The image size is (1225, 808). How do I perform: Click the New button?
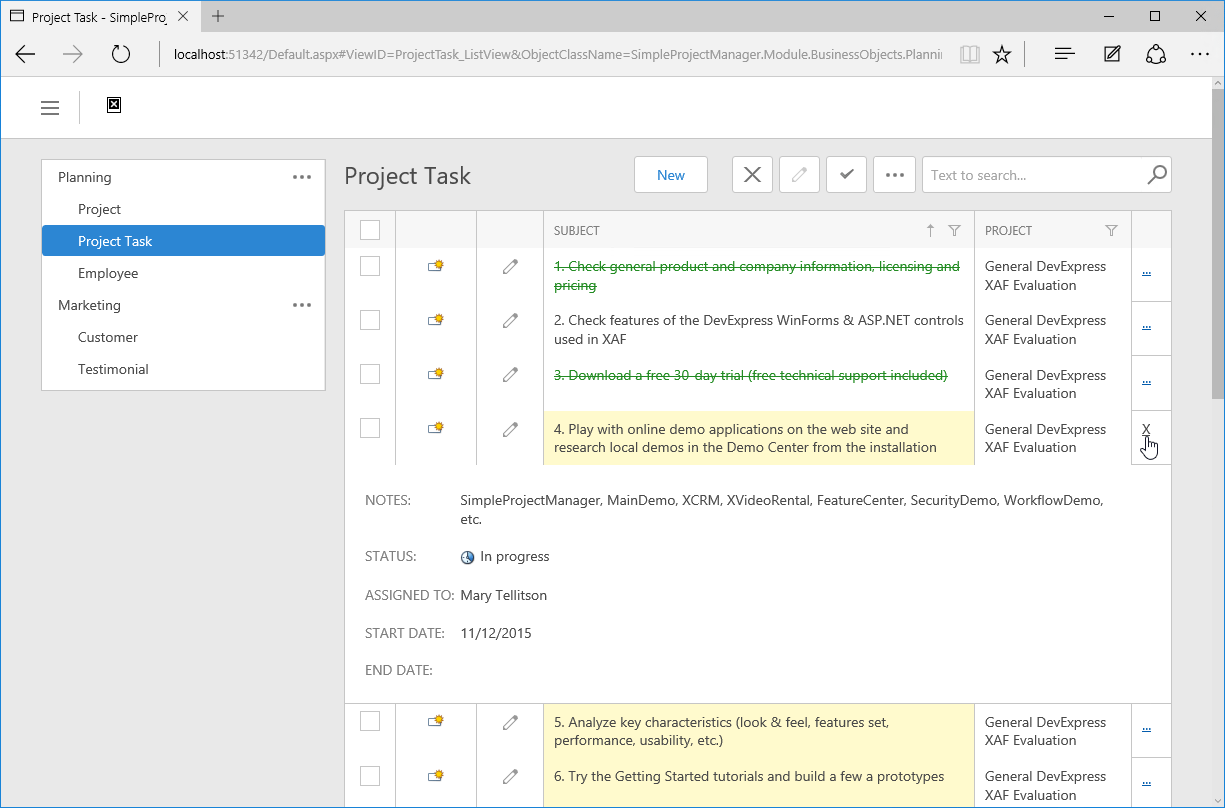pos(671,175)
